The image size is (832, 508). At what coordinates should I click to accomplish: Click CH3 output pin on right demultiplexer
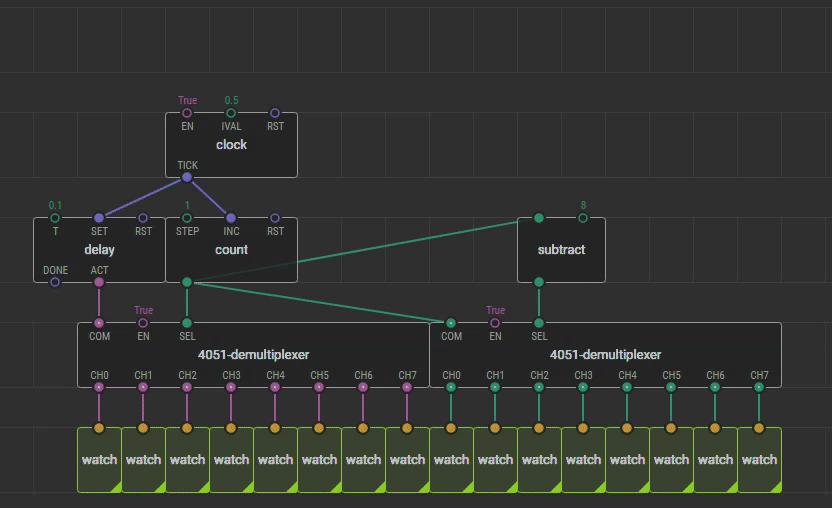[x=583, y=388]
